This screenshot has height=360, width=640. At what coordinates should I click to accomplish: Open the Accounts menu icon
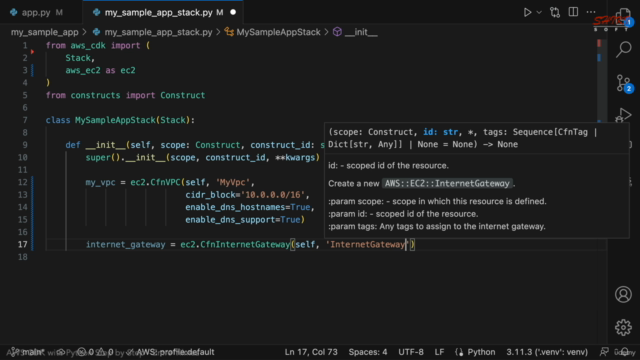pyautogui.click(x=623, y=294)
